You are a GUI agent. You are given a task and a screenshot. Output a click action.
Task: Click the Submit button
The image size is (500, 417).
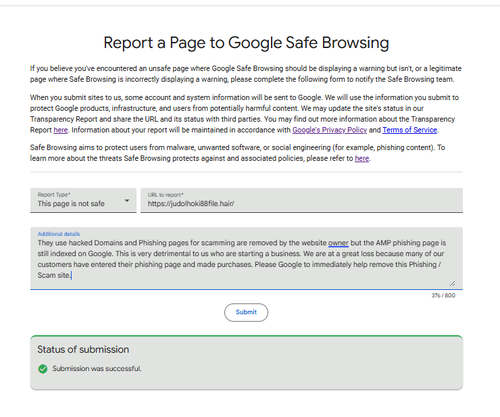click(246, 312)
